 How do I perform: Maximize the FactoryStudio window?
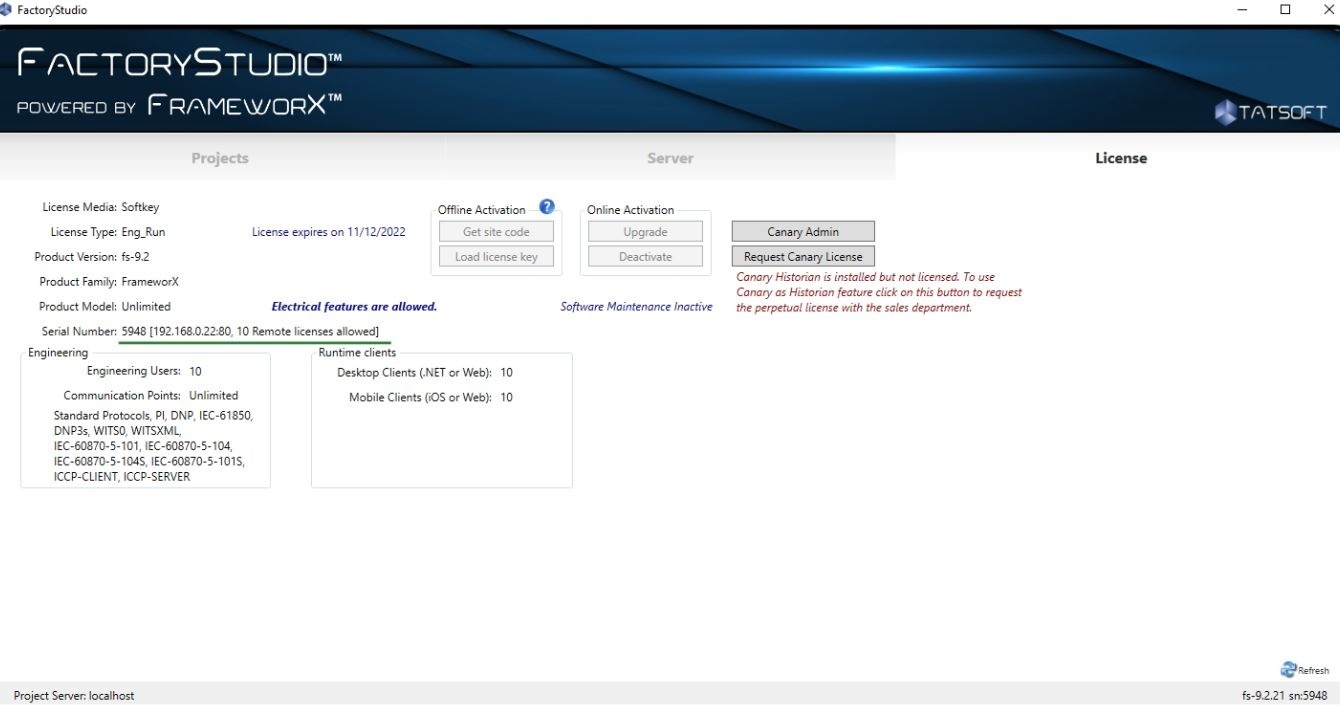point(1286,10)
